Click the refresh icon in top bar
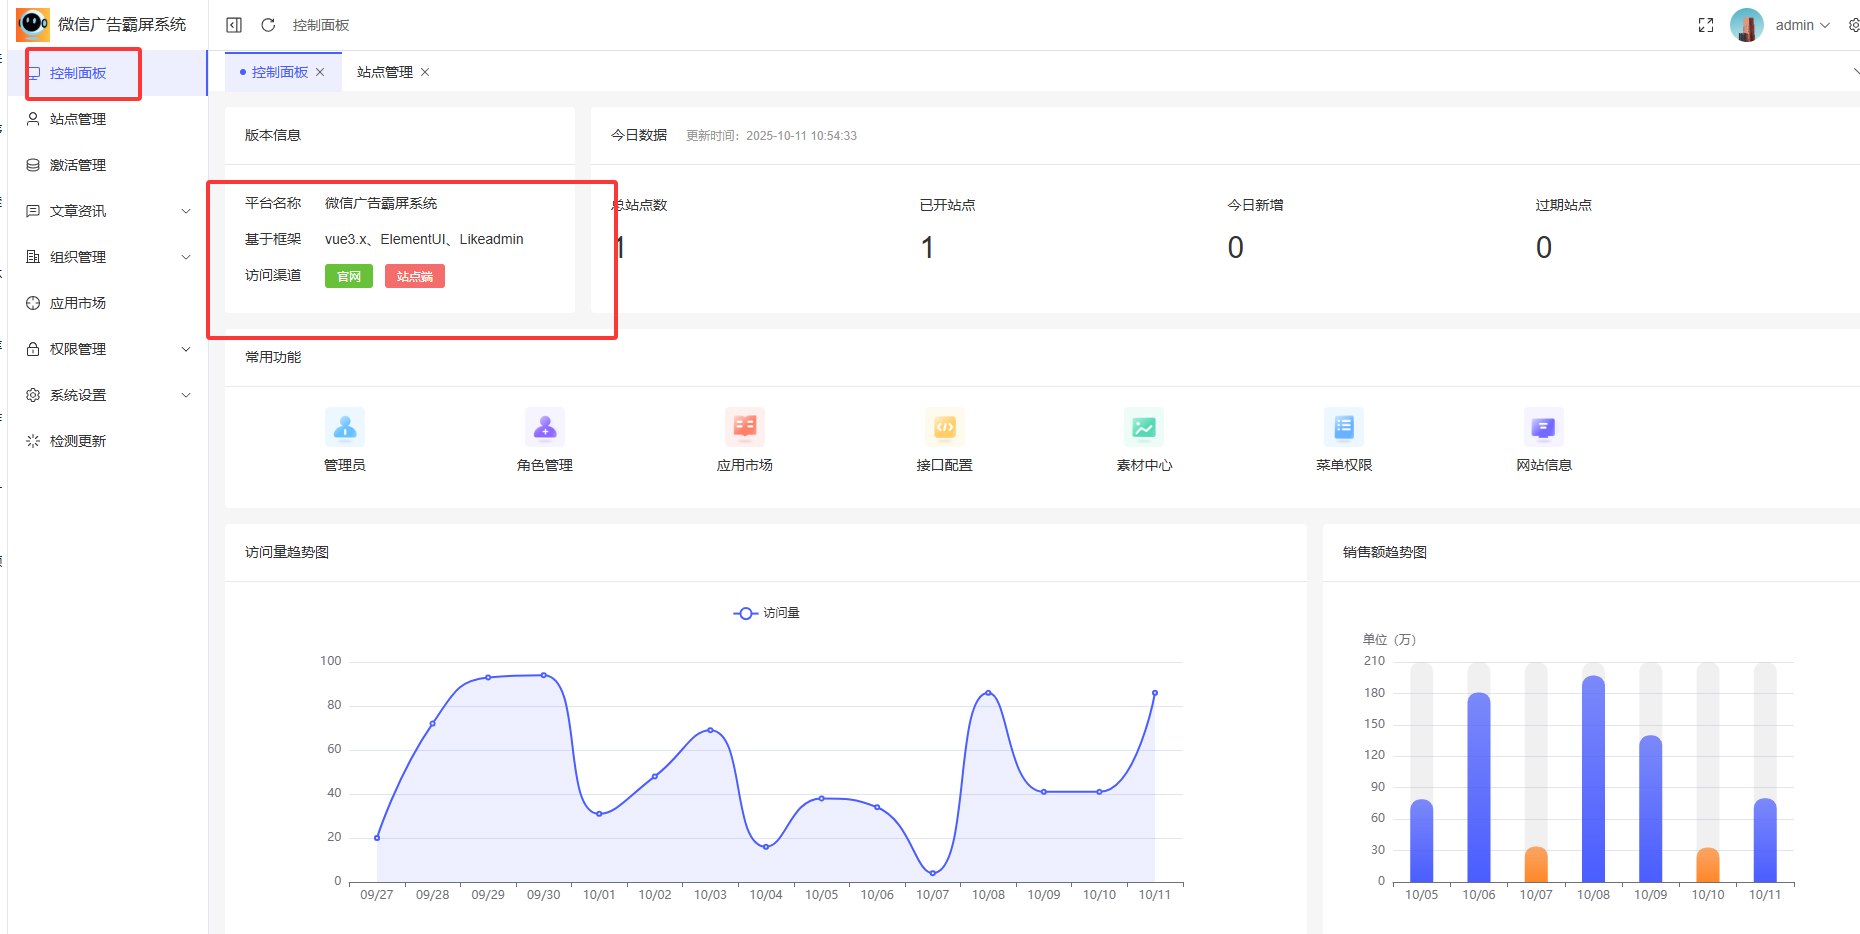Viewport: 1860px width, 934px height. coord(268,25)
